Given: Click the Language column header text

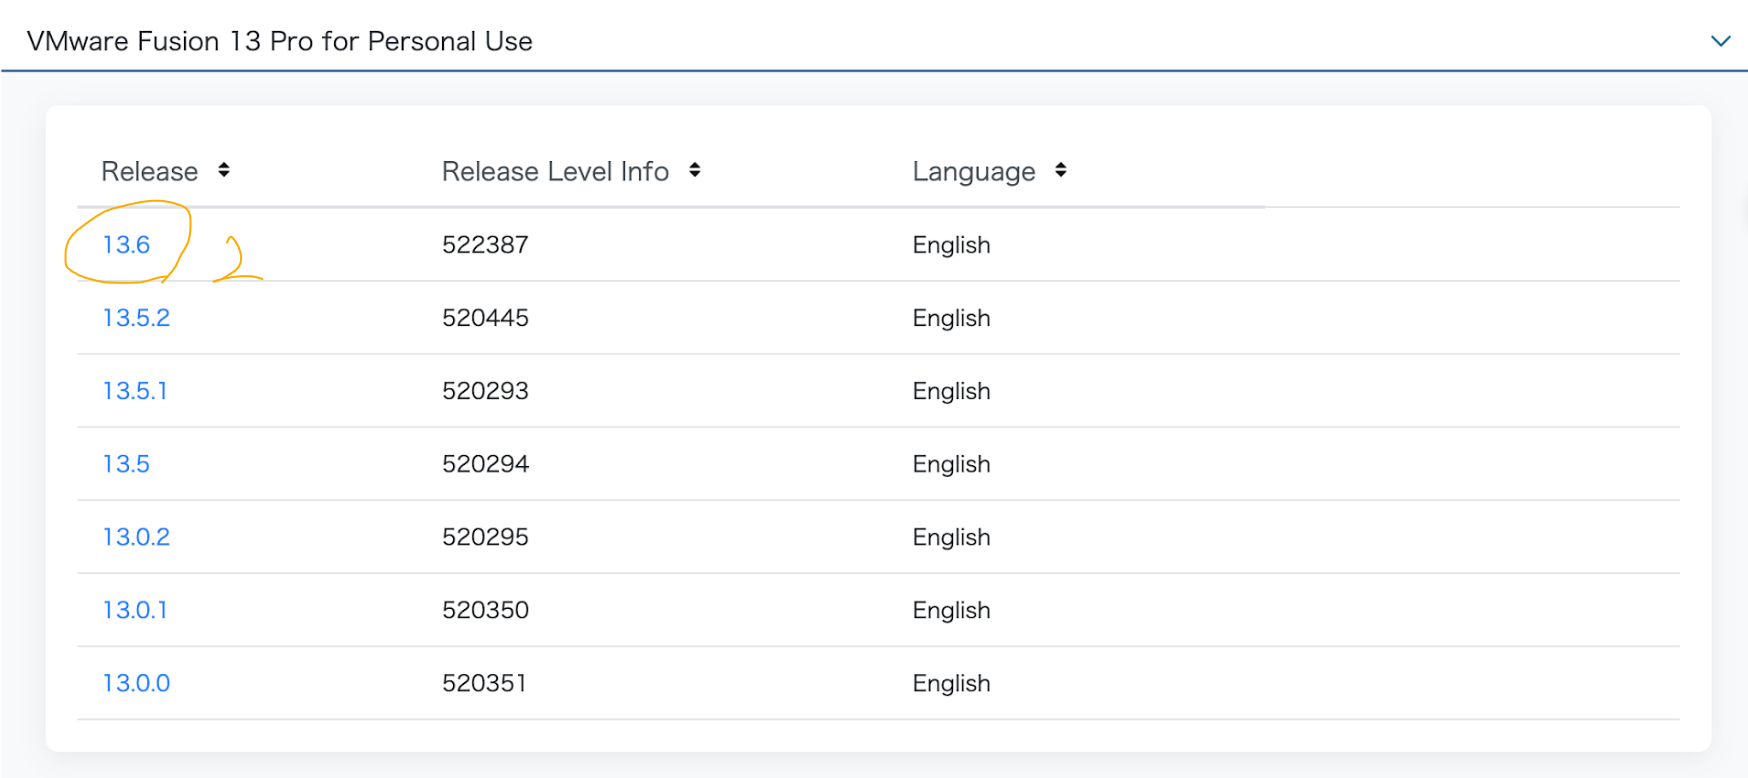Looking at the screenshot, I should (x=974, y=172).
